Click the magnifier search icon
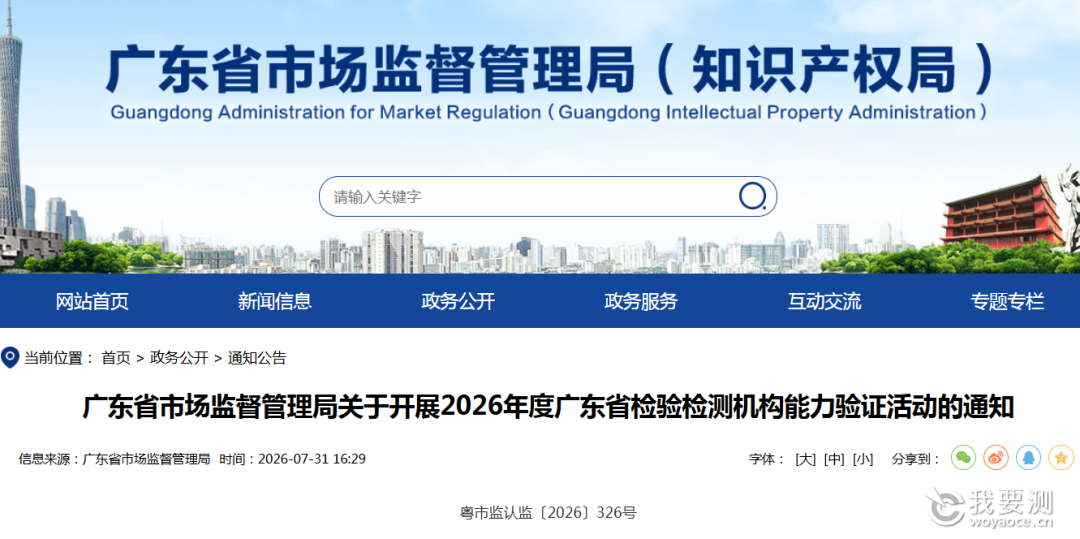 pyautogui.click(x=752, y=196)
